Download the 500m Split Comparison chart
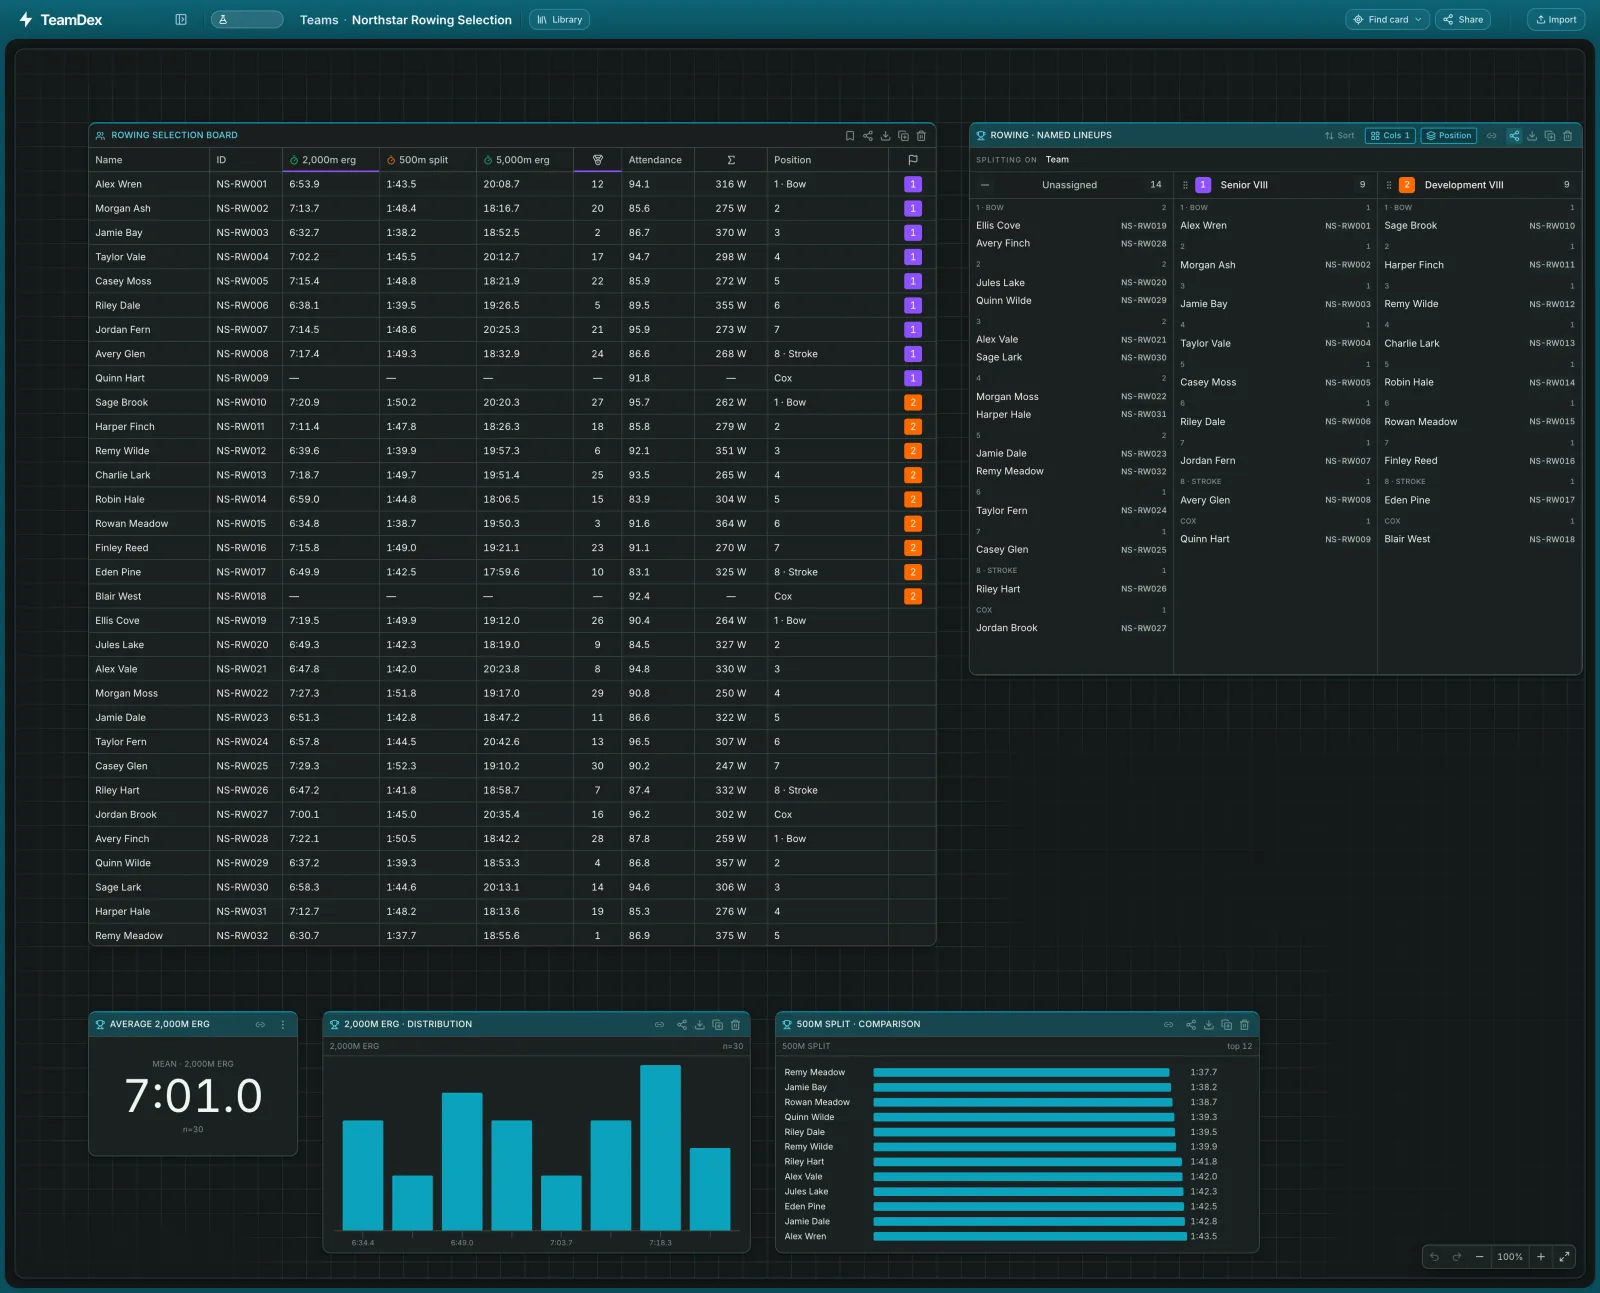 coord(1209,1025)
